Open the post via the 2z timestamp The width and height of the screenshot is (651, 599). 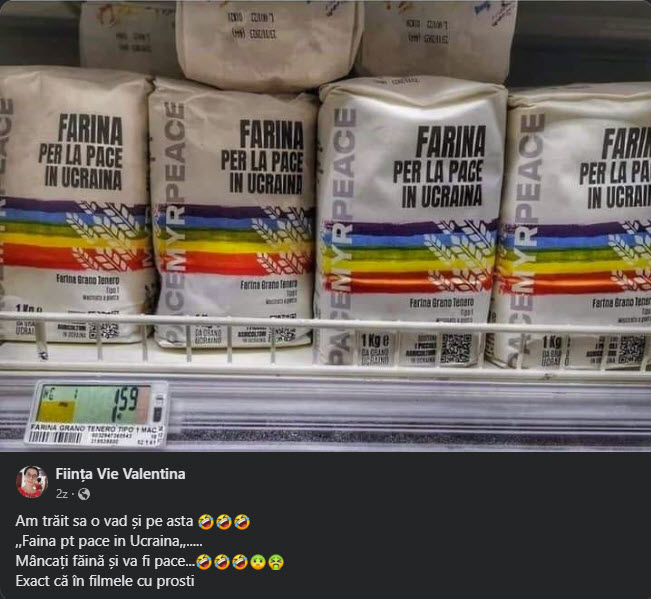click(x=61, y=494)
